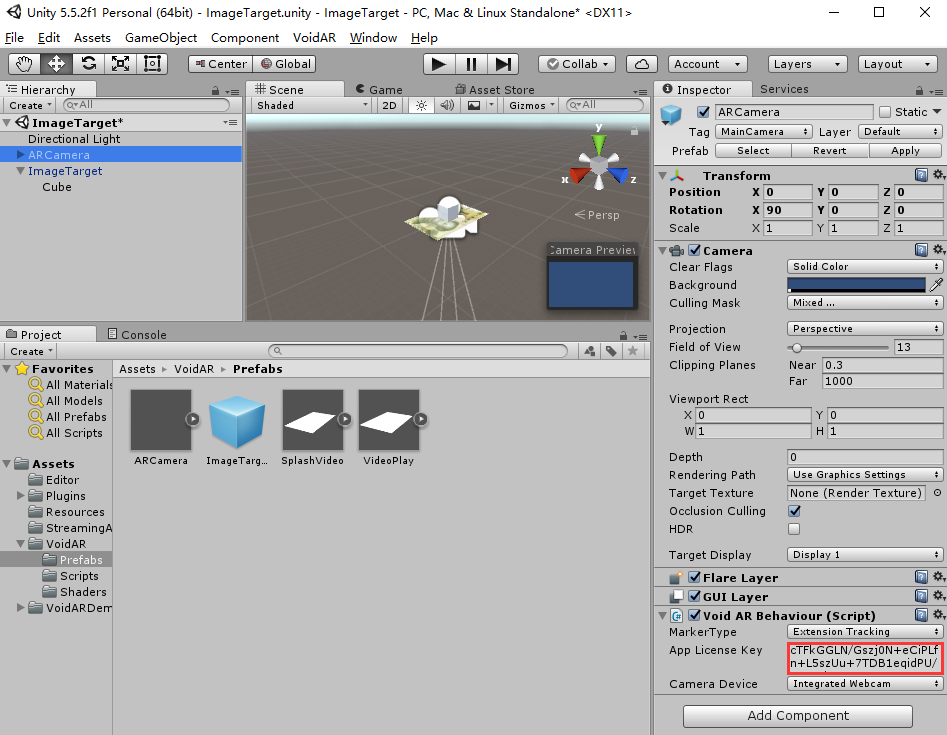
Task: Open Transform component help icon
Action: (921, 175)
